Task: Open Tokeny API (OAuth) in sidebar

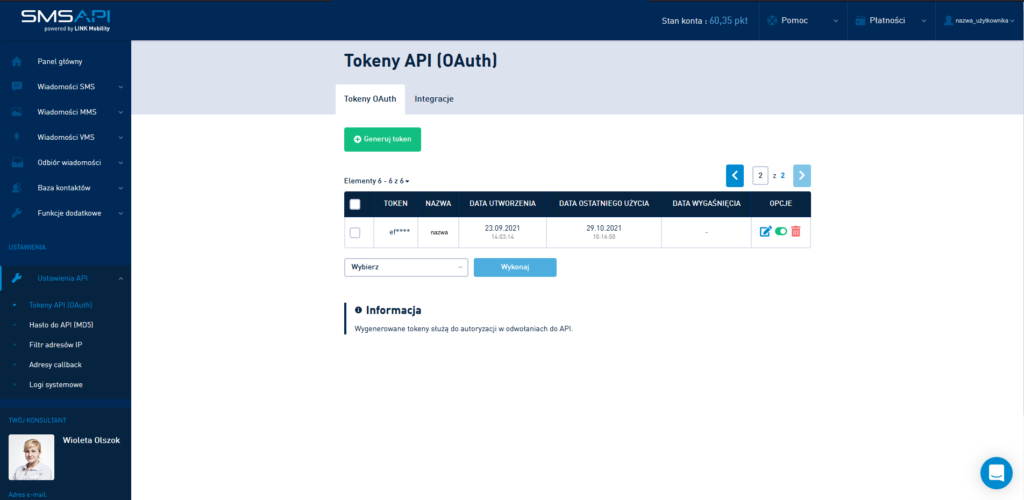Action: (x=61, y=305)
